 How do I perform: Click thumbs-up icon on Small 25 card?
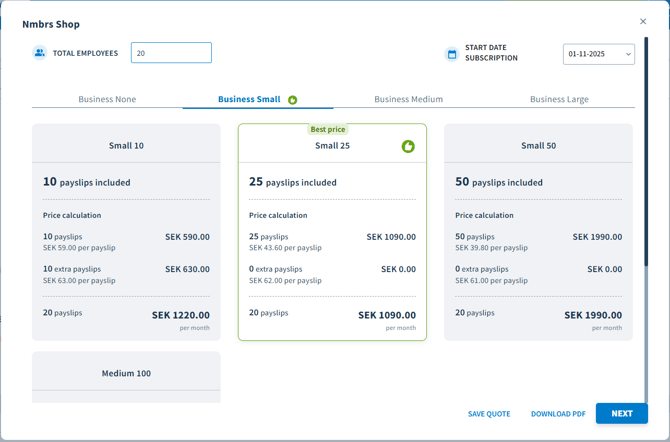coord(408,146)
